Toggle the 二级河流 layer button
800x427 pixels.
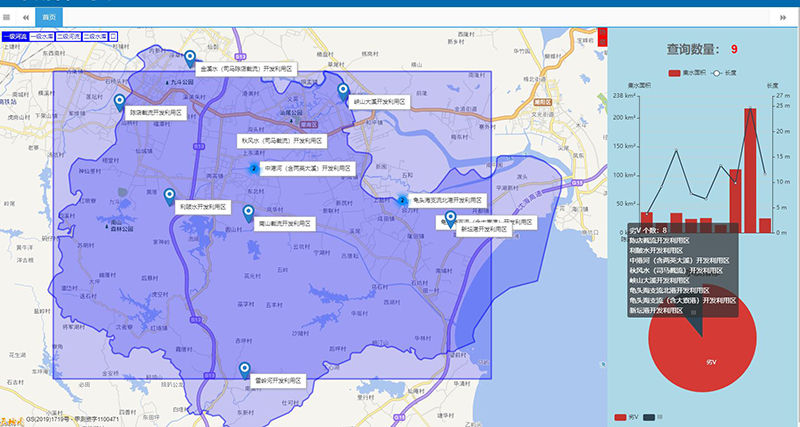pos(68,36)
